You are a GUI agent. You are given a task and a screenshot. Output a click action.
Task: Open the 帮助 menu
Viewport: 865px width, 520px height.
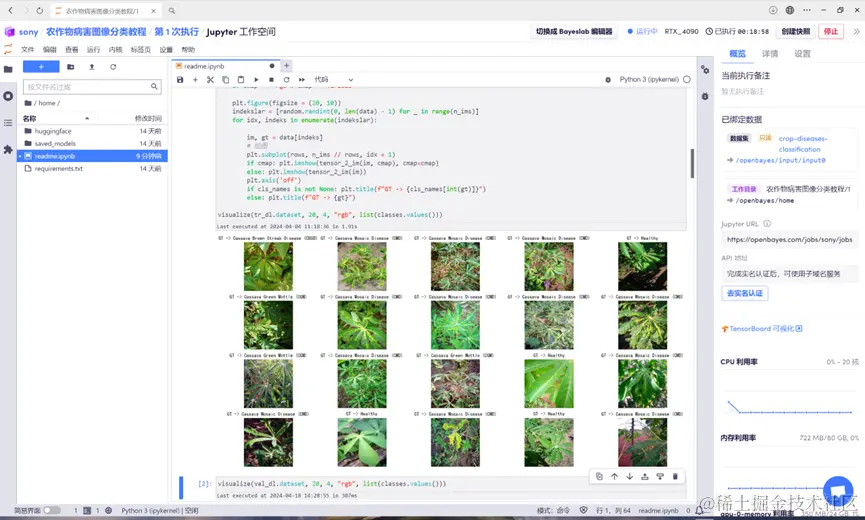(x=188, y=50)
